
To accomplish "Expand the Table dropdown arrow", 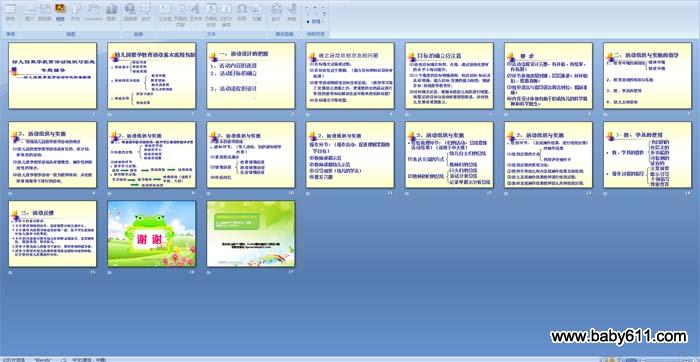I will coord(10,25).
